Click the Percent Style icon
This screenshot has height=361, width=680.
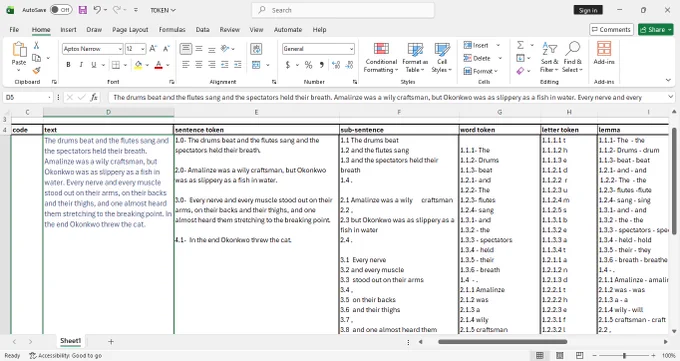tap(308, 65)
